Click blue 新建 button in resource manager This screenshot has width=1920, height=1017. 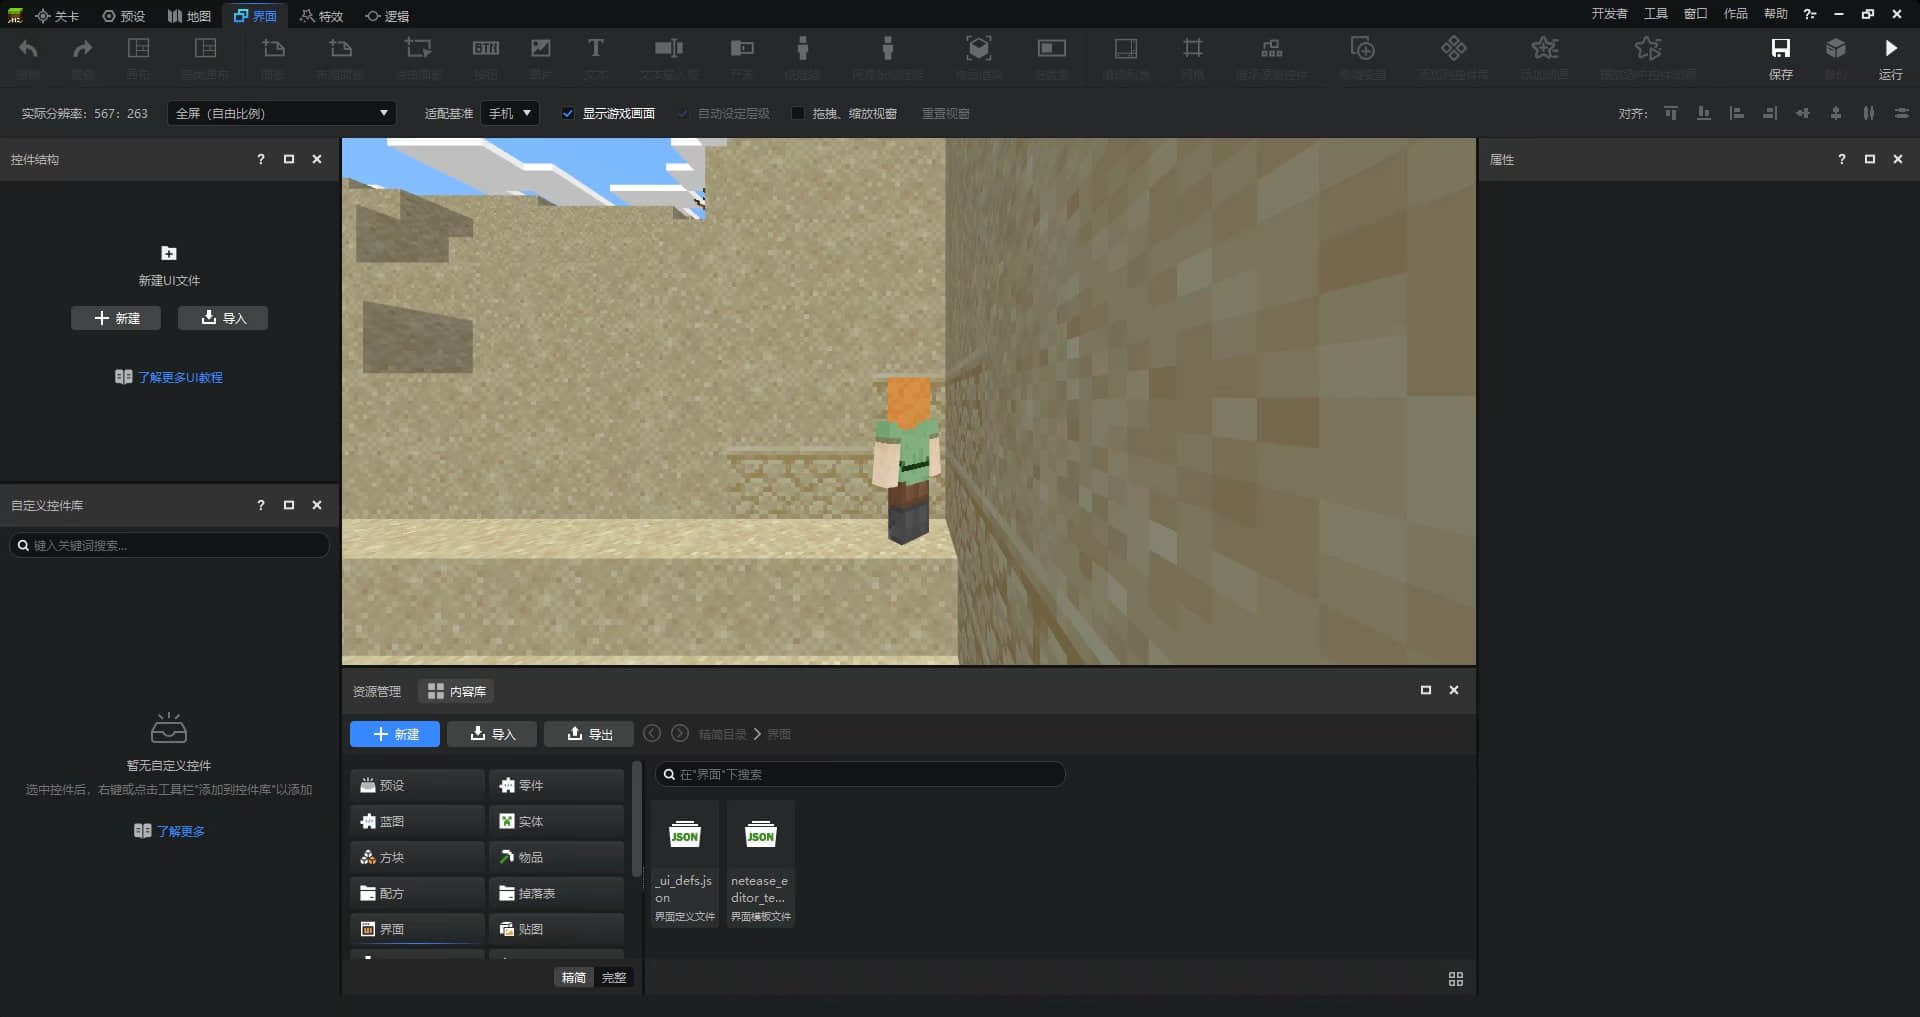click(x=395, y=734)
